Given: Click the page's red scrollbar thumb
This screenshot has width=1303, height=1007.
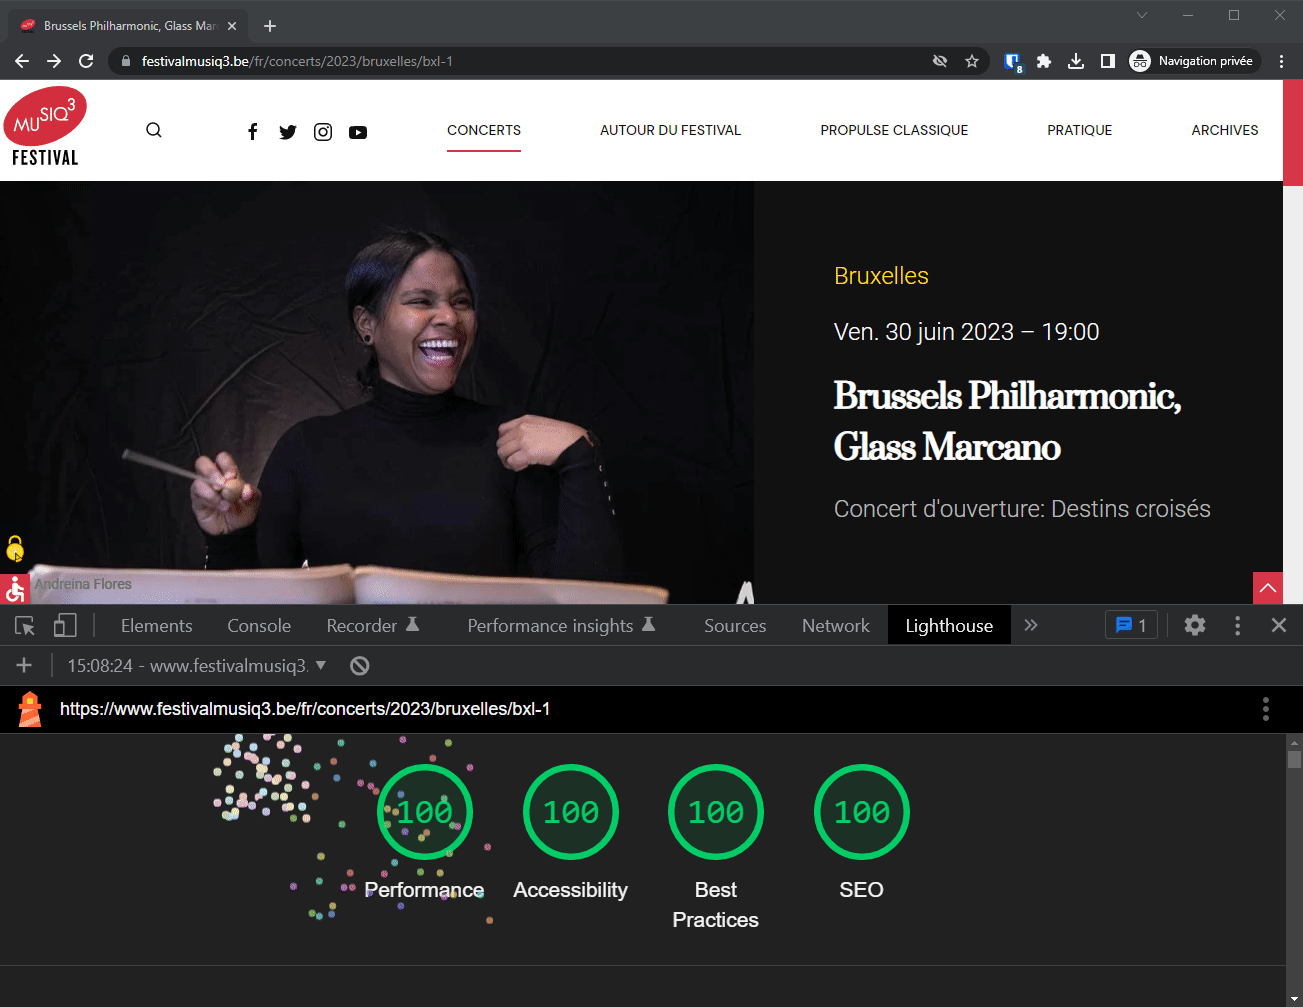Looking at the screenshot, I should tap(1293, 133).
